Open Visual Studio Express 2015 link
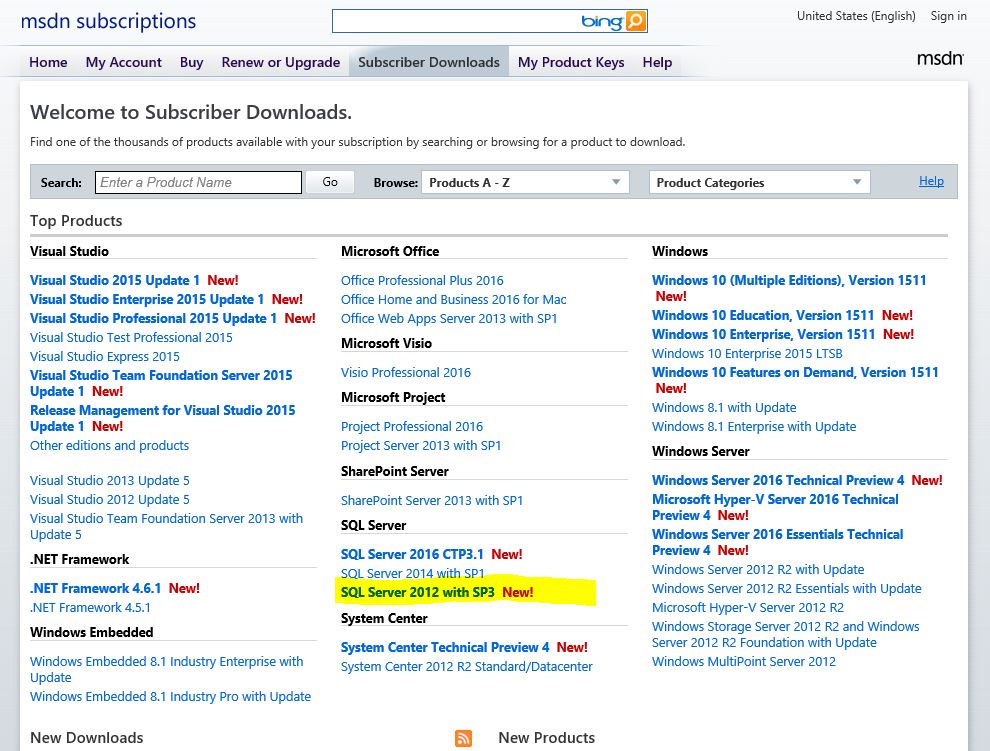The height and width of the screenshot is (751, 990). [105, 356]
